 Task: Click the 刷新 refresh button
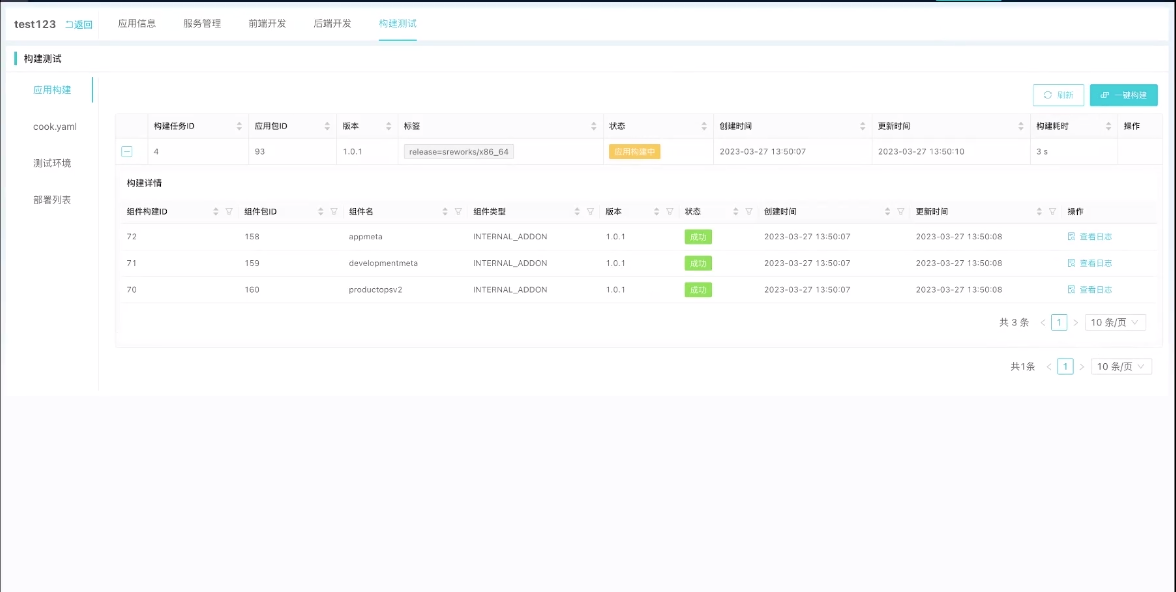pyautogui.click(x=1058, y=95)
